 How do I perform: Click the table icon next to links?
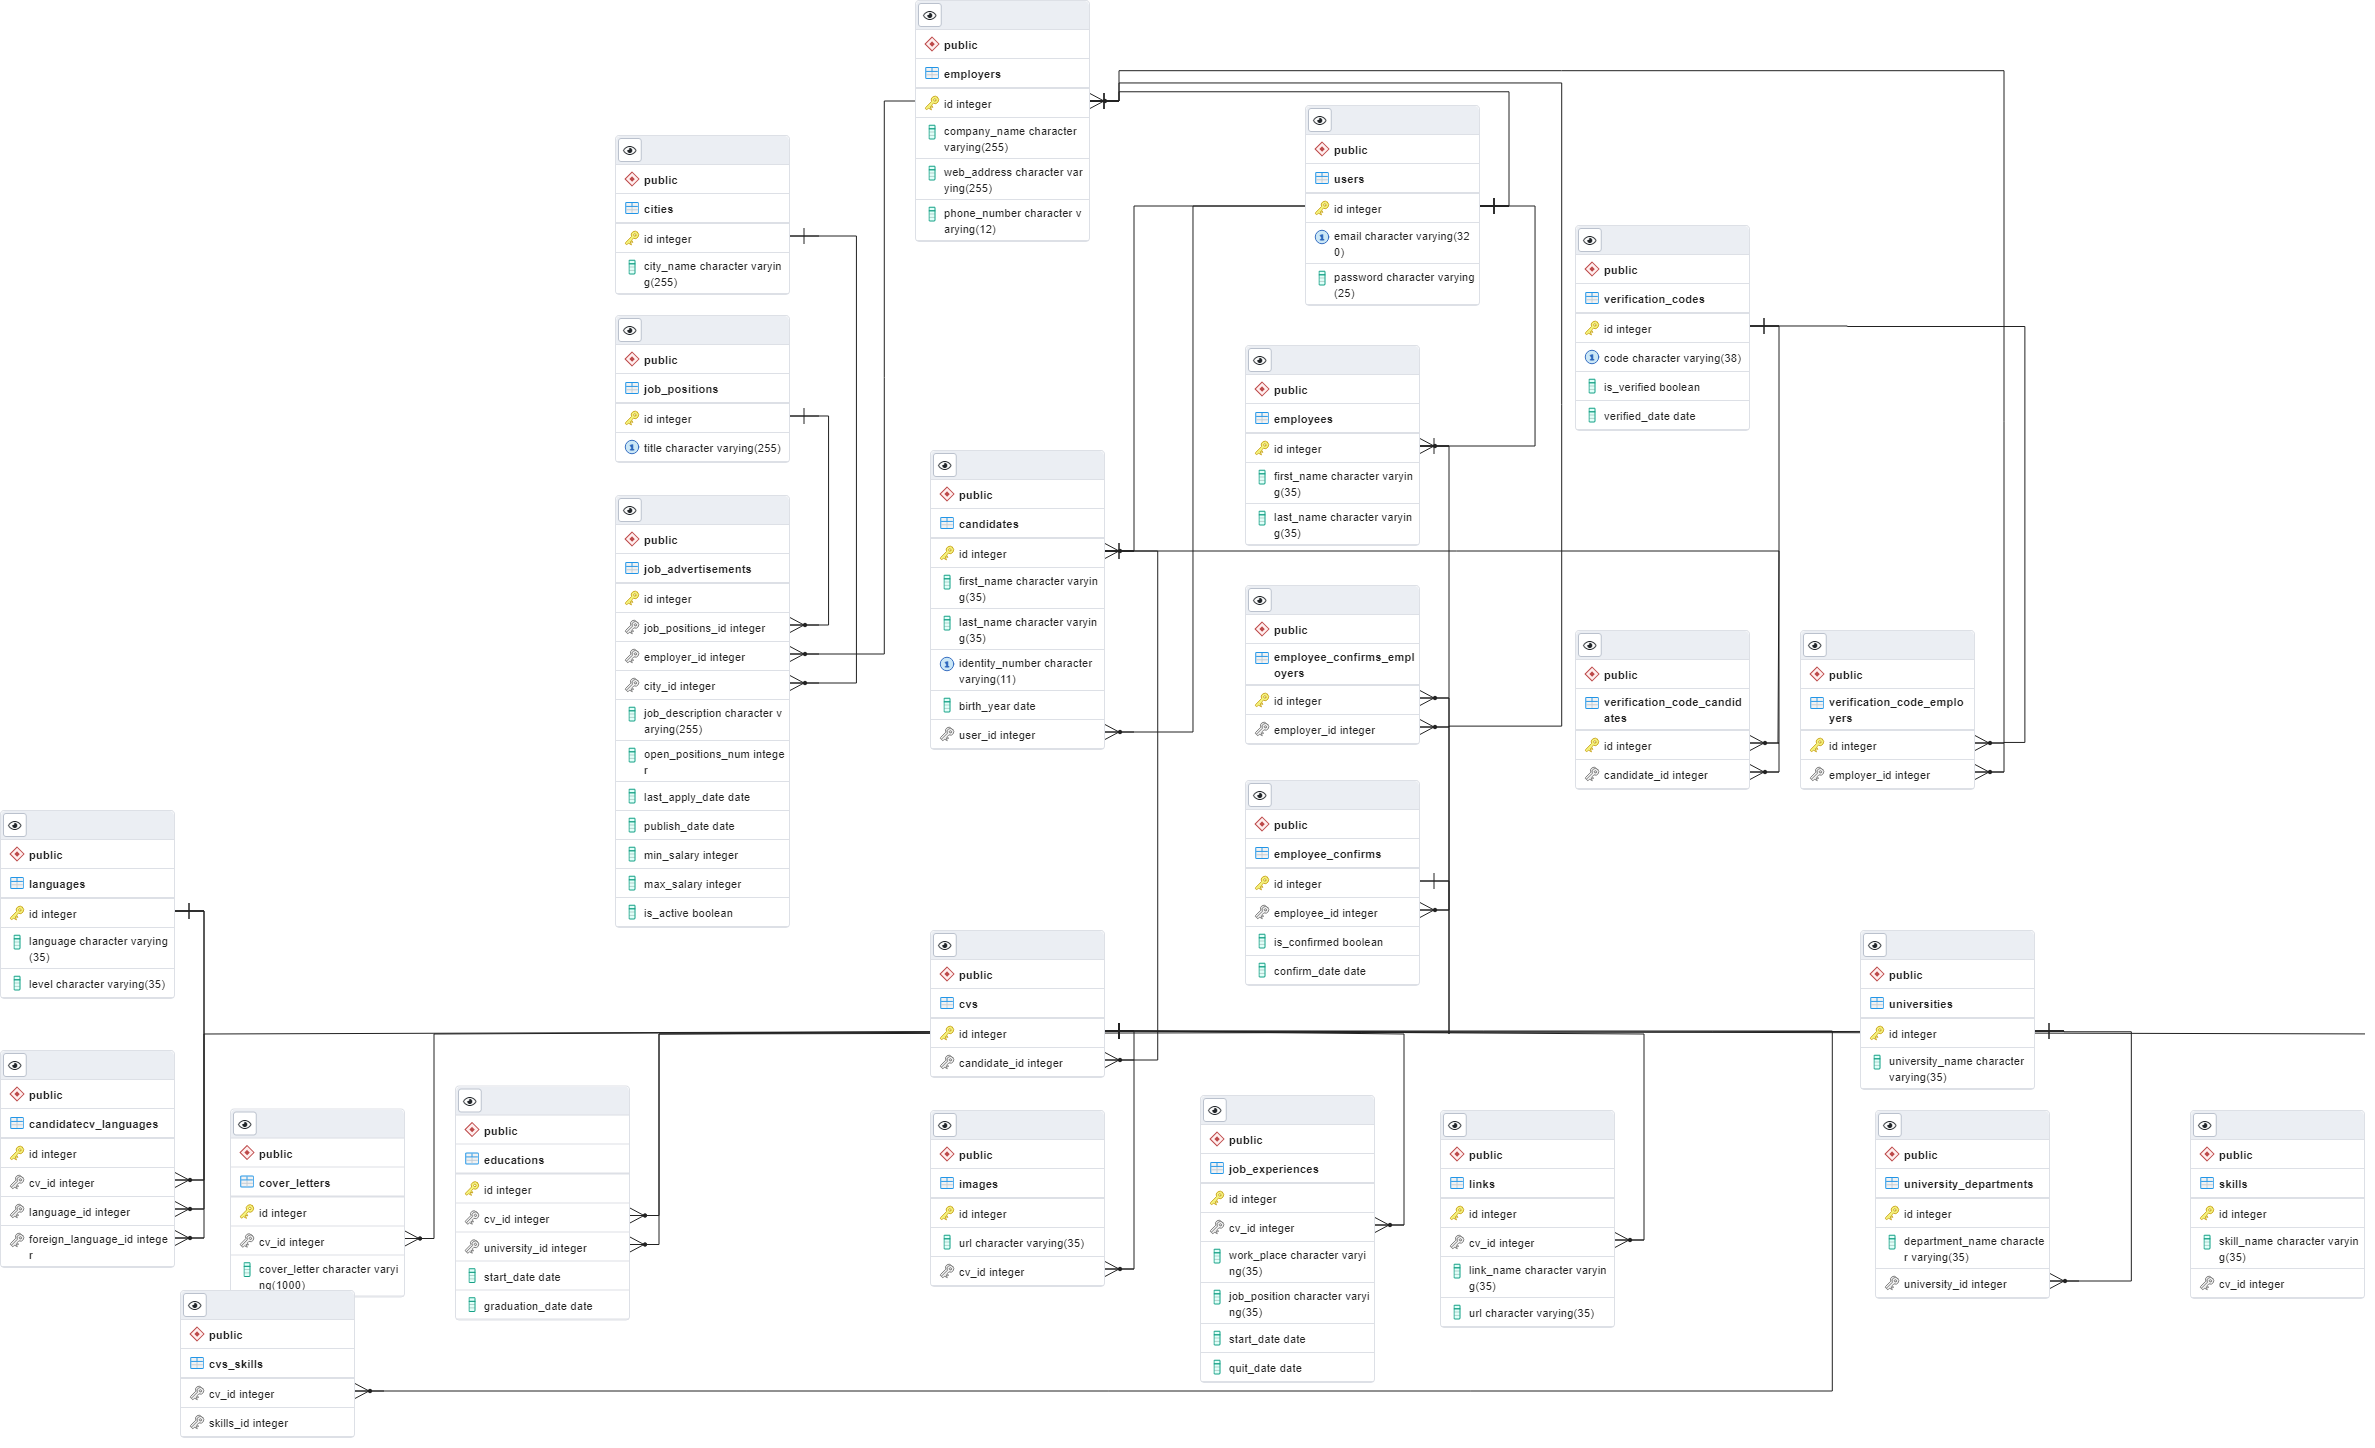coord(1458,1183)
